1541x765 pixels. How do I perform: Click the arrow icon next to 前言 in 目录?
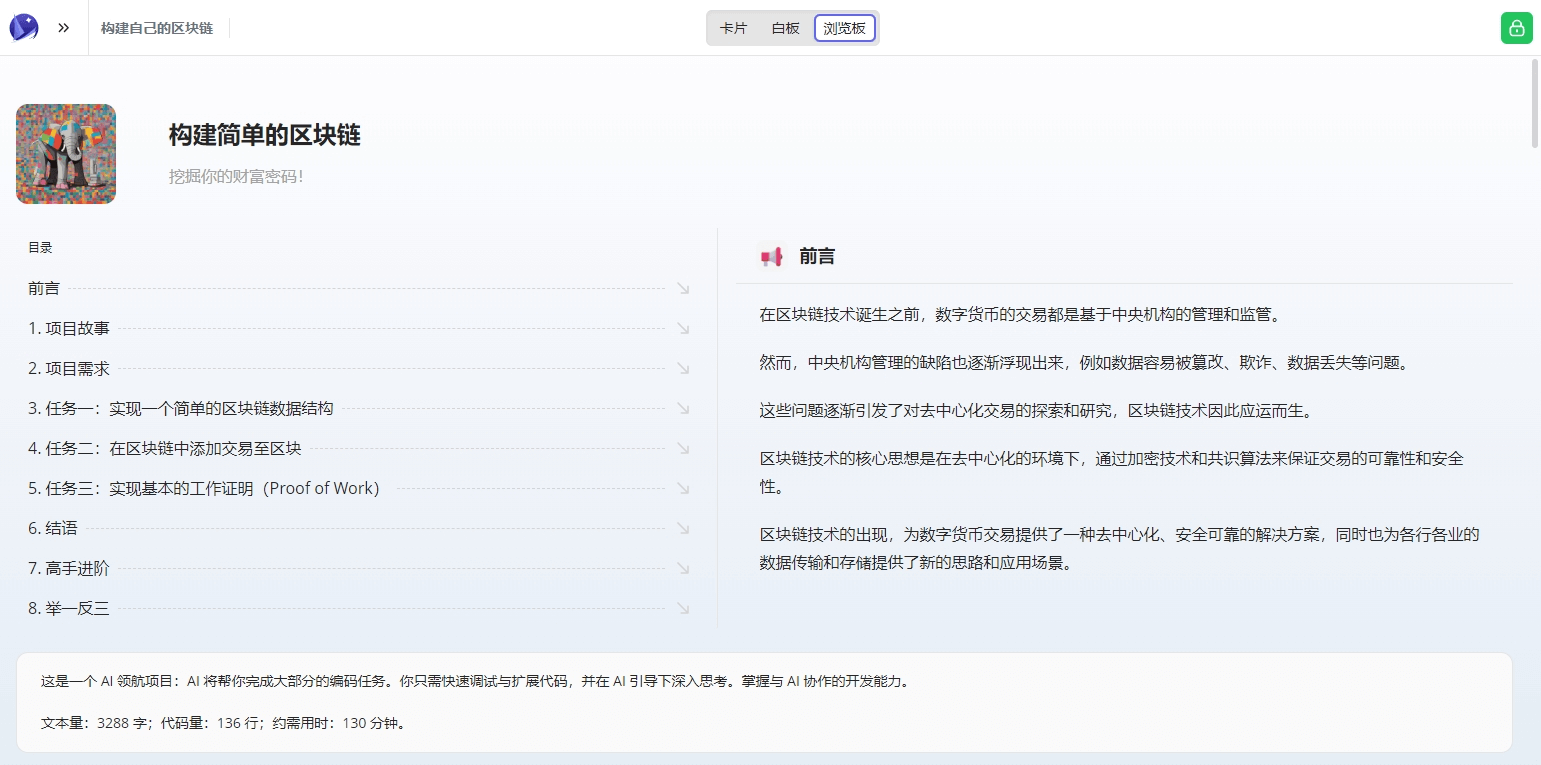(x=683, y=288)
